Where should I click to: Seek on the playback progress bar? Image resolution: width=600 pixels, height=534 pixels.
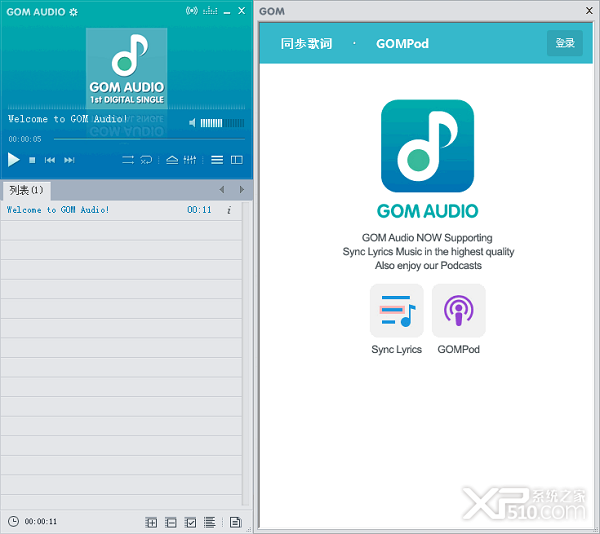(149, 139)
